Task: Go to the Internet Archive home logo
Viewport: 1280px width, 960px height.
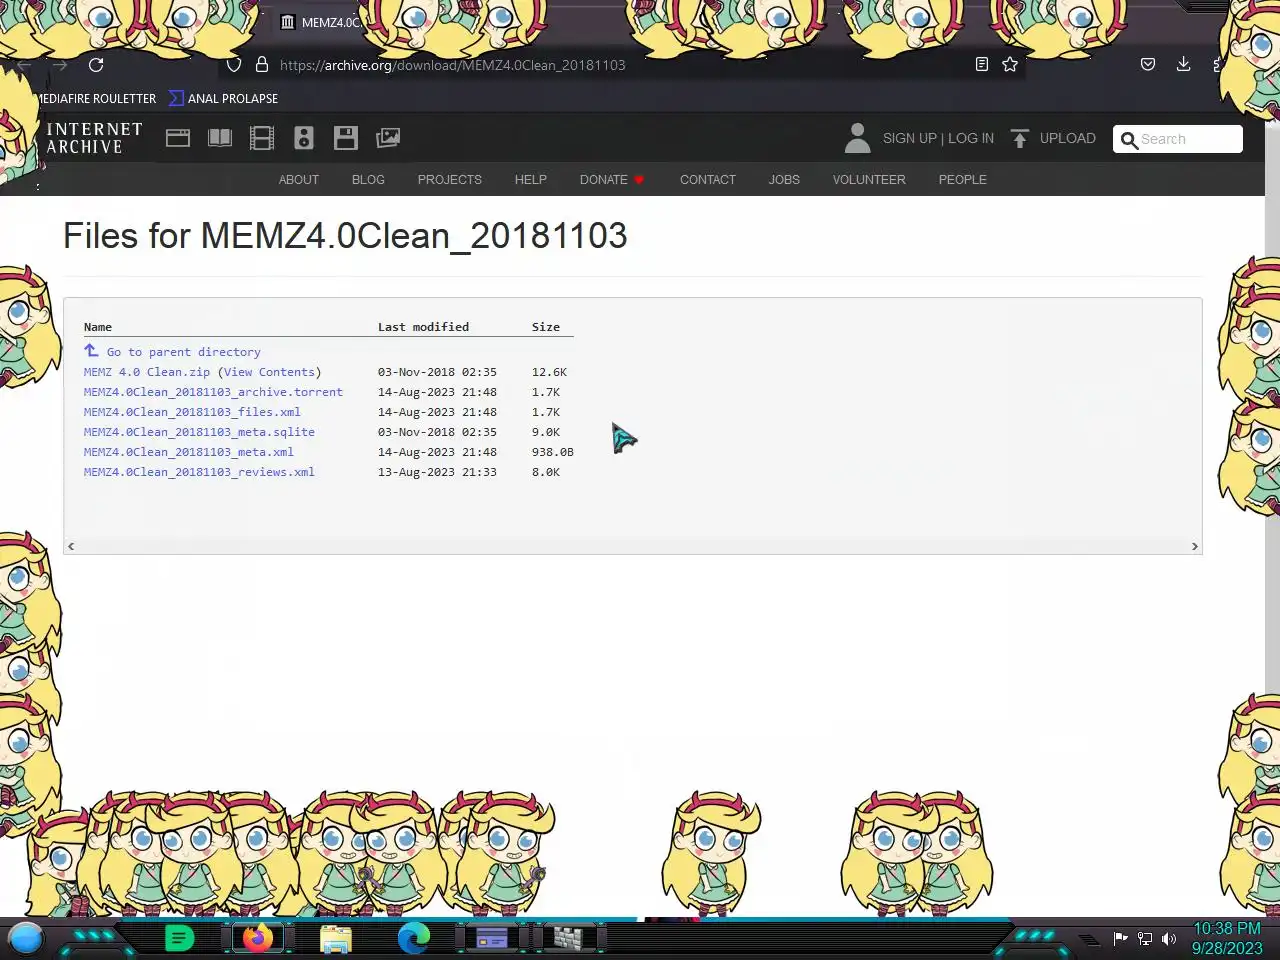Action: [x=94, y=138]
